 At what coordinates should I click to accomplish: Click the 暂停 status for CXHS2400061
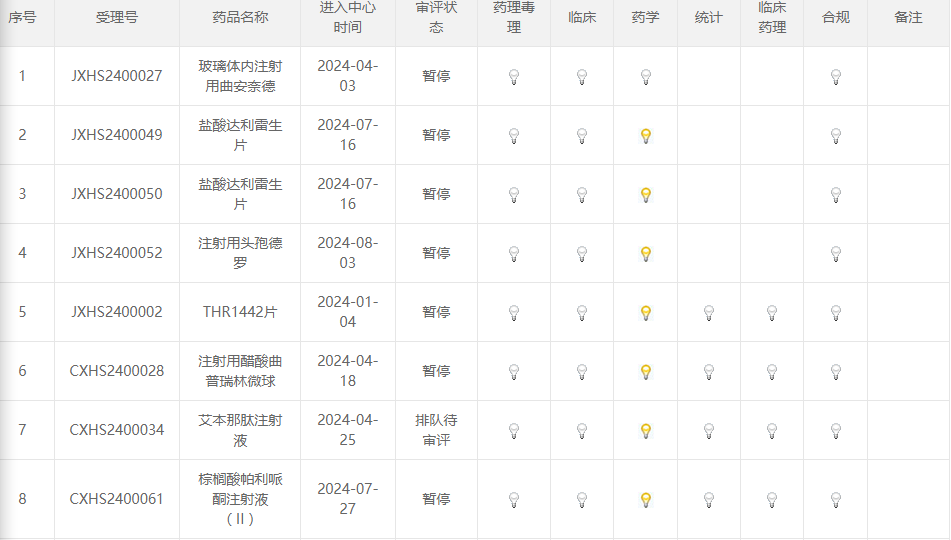pos(436,499)
